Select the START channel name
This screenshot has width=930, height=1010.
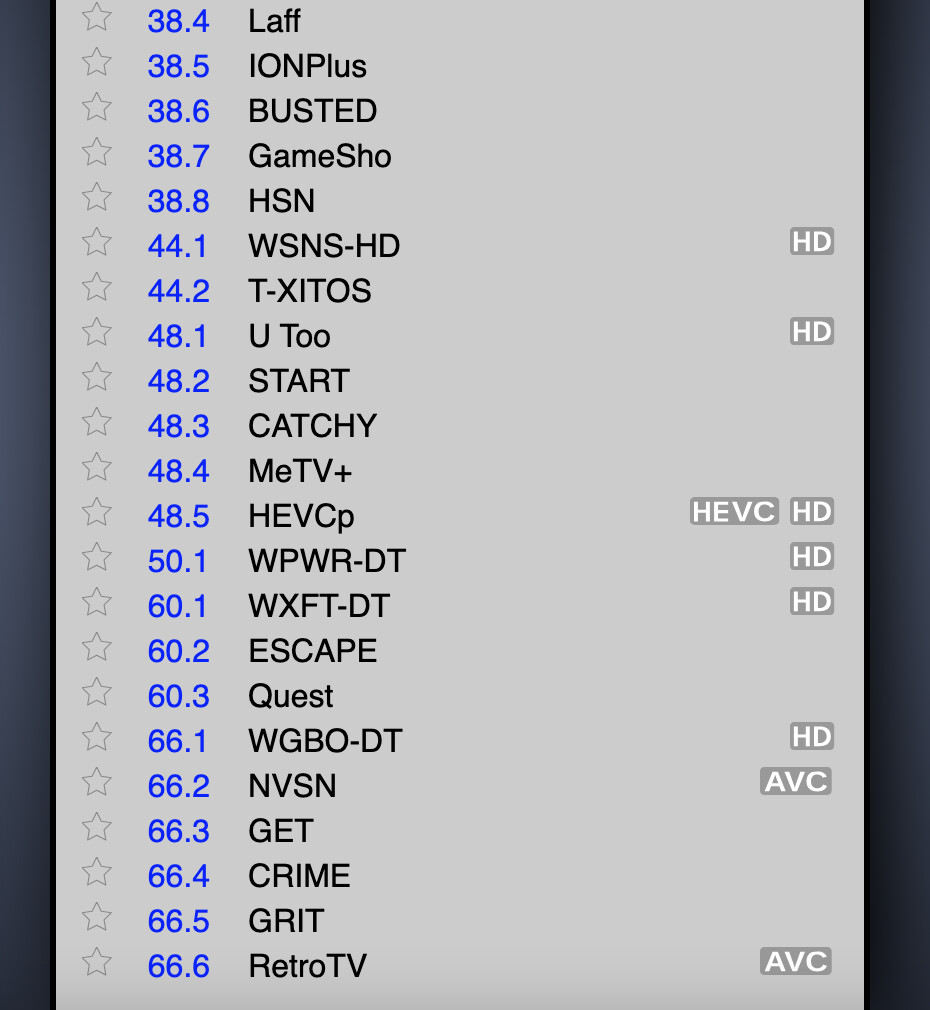pyautogui.click(x=299, y=381)
